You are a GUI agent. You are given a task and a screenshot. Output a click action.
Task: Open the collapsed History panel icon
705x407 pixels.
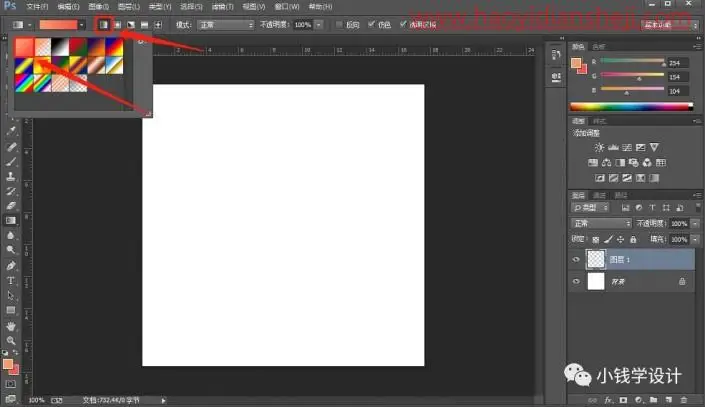pyautogui.click(x=556, y=55)
